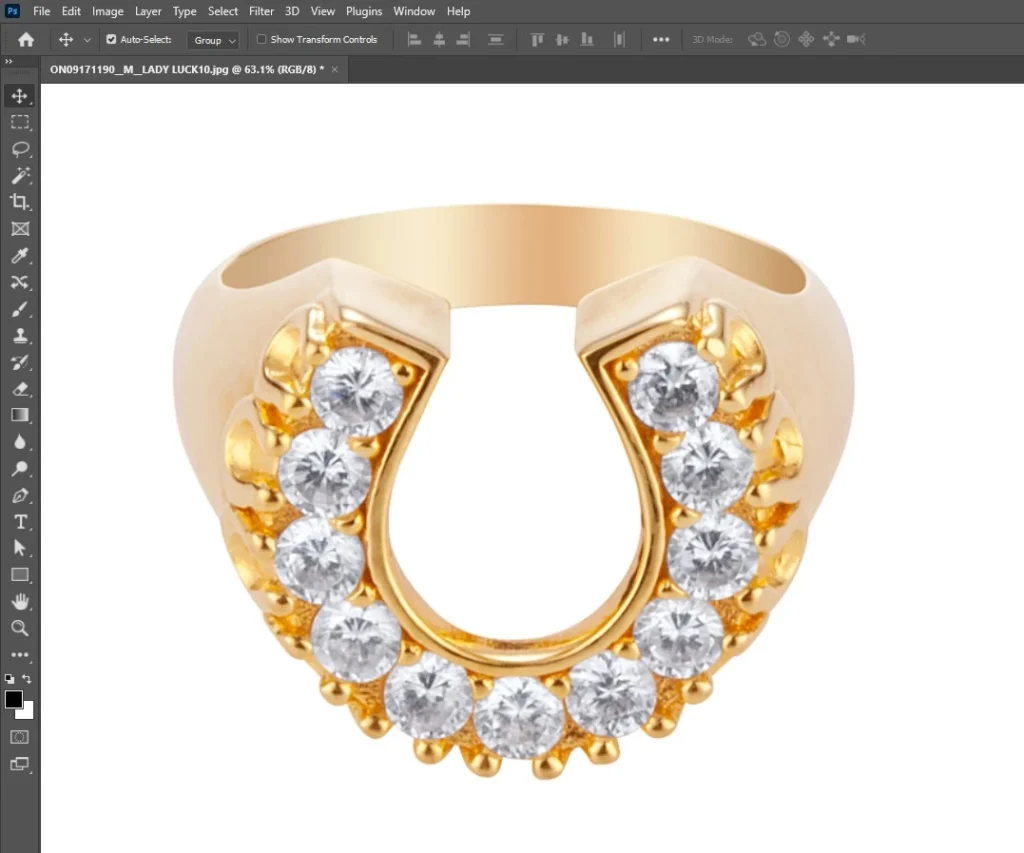Select the Crop tool
The height and width of the screenshot is (853, 1024).
point(19,202)
